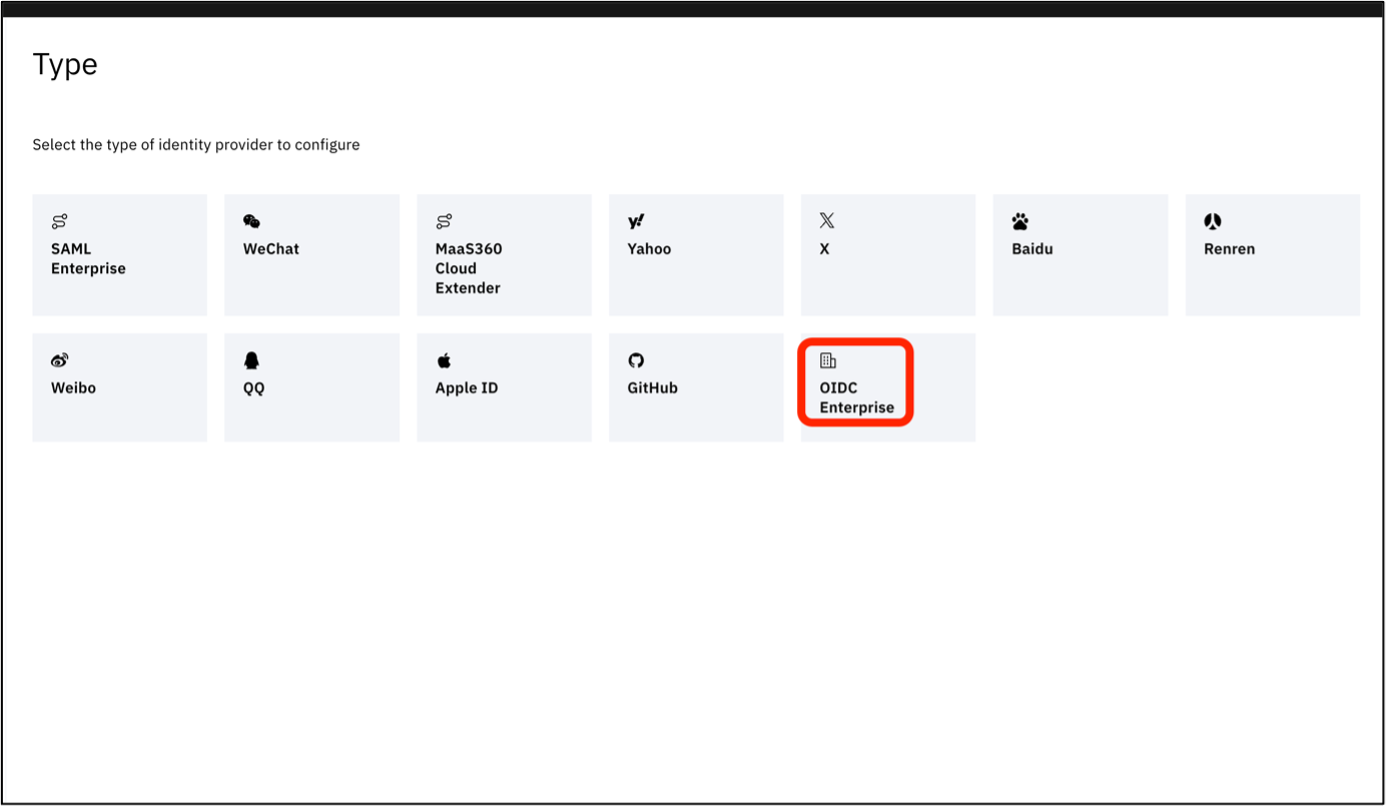Click the MaaS360 Cloud Extender icon
This screenshot has width=1390, height=809.
click(443, 220)
